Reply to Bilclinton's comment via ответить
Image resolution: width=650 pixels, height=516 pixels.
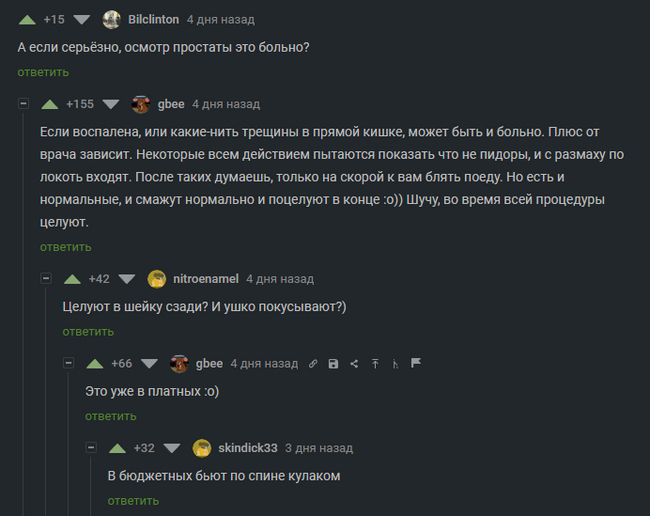[x=43, y=72]
